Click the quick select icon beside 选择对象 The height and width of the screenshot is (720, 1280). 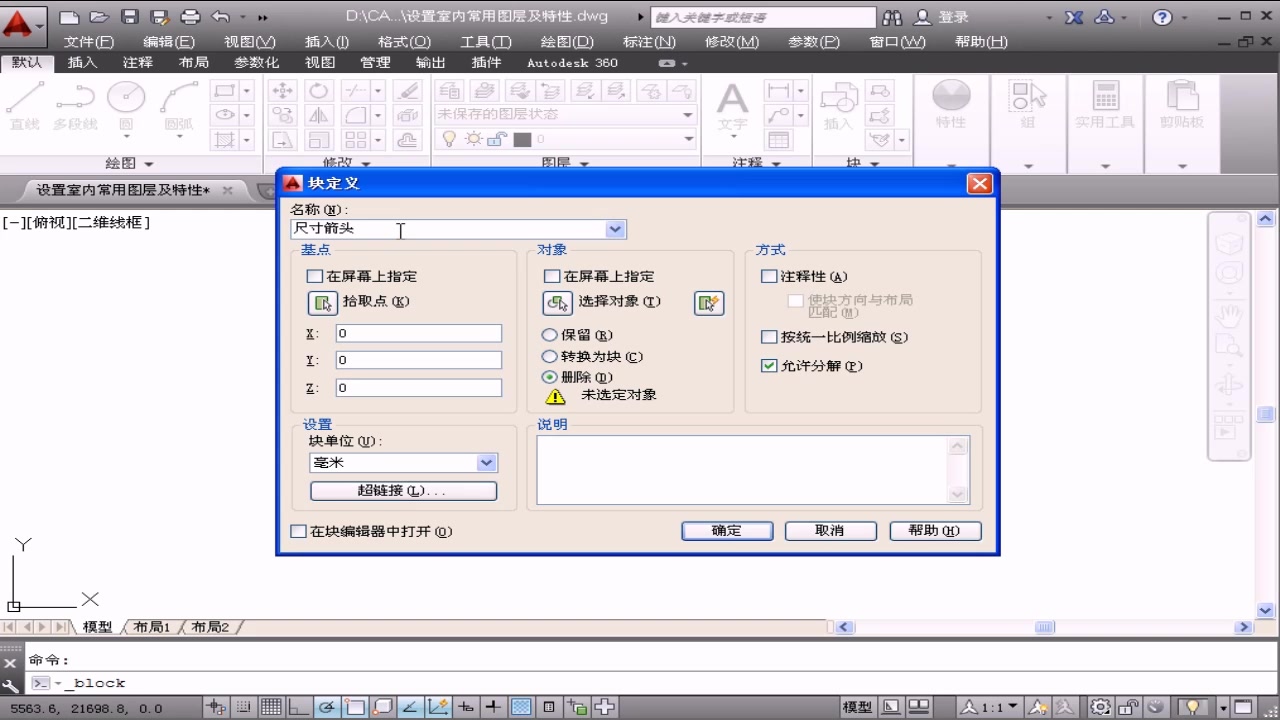[709, 303]
